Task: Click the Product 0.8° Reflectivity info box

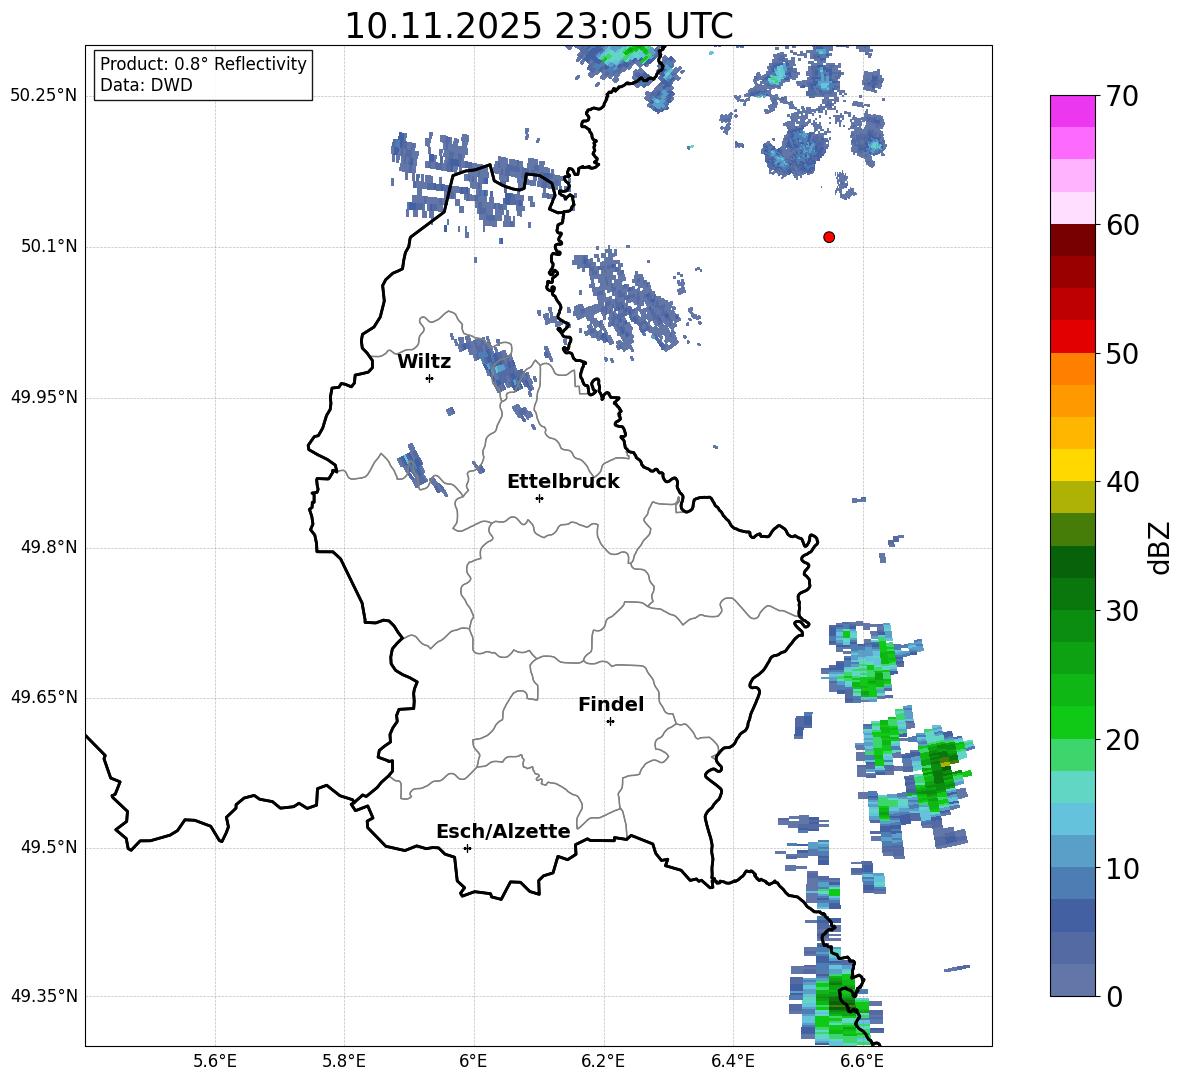Action: [203, 75]
